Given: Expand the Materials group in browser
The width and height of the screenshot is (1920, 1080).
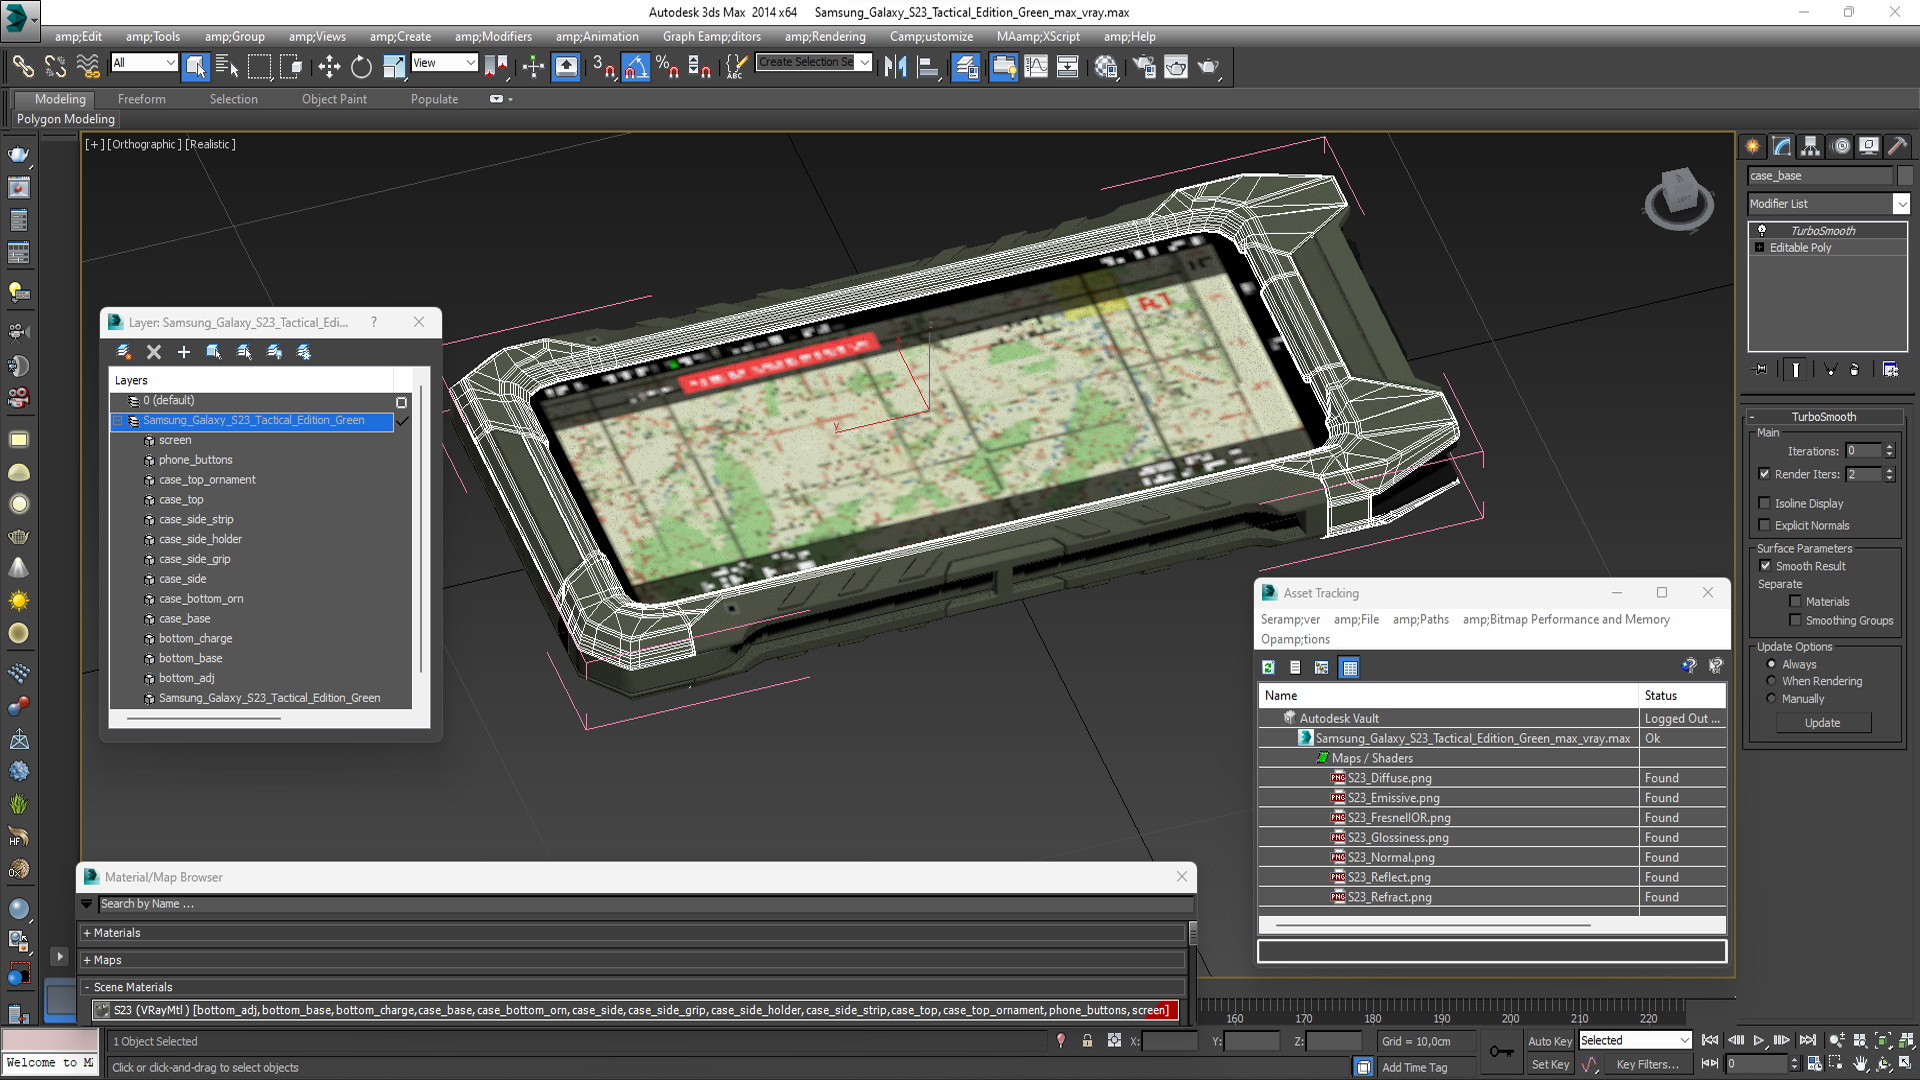Looking at the screenshot, I should coord(87,933).
